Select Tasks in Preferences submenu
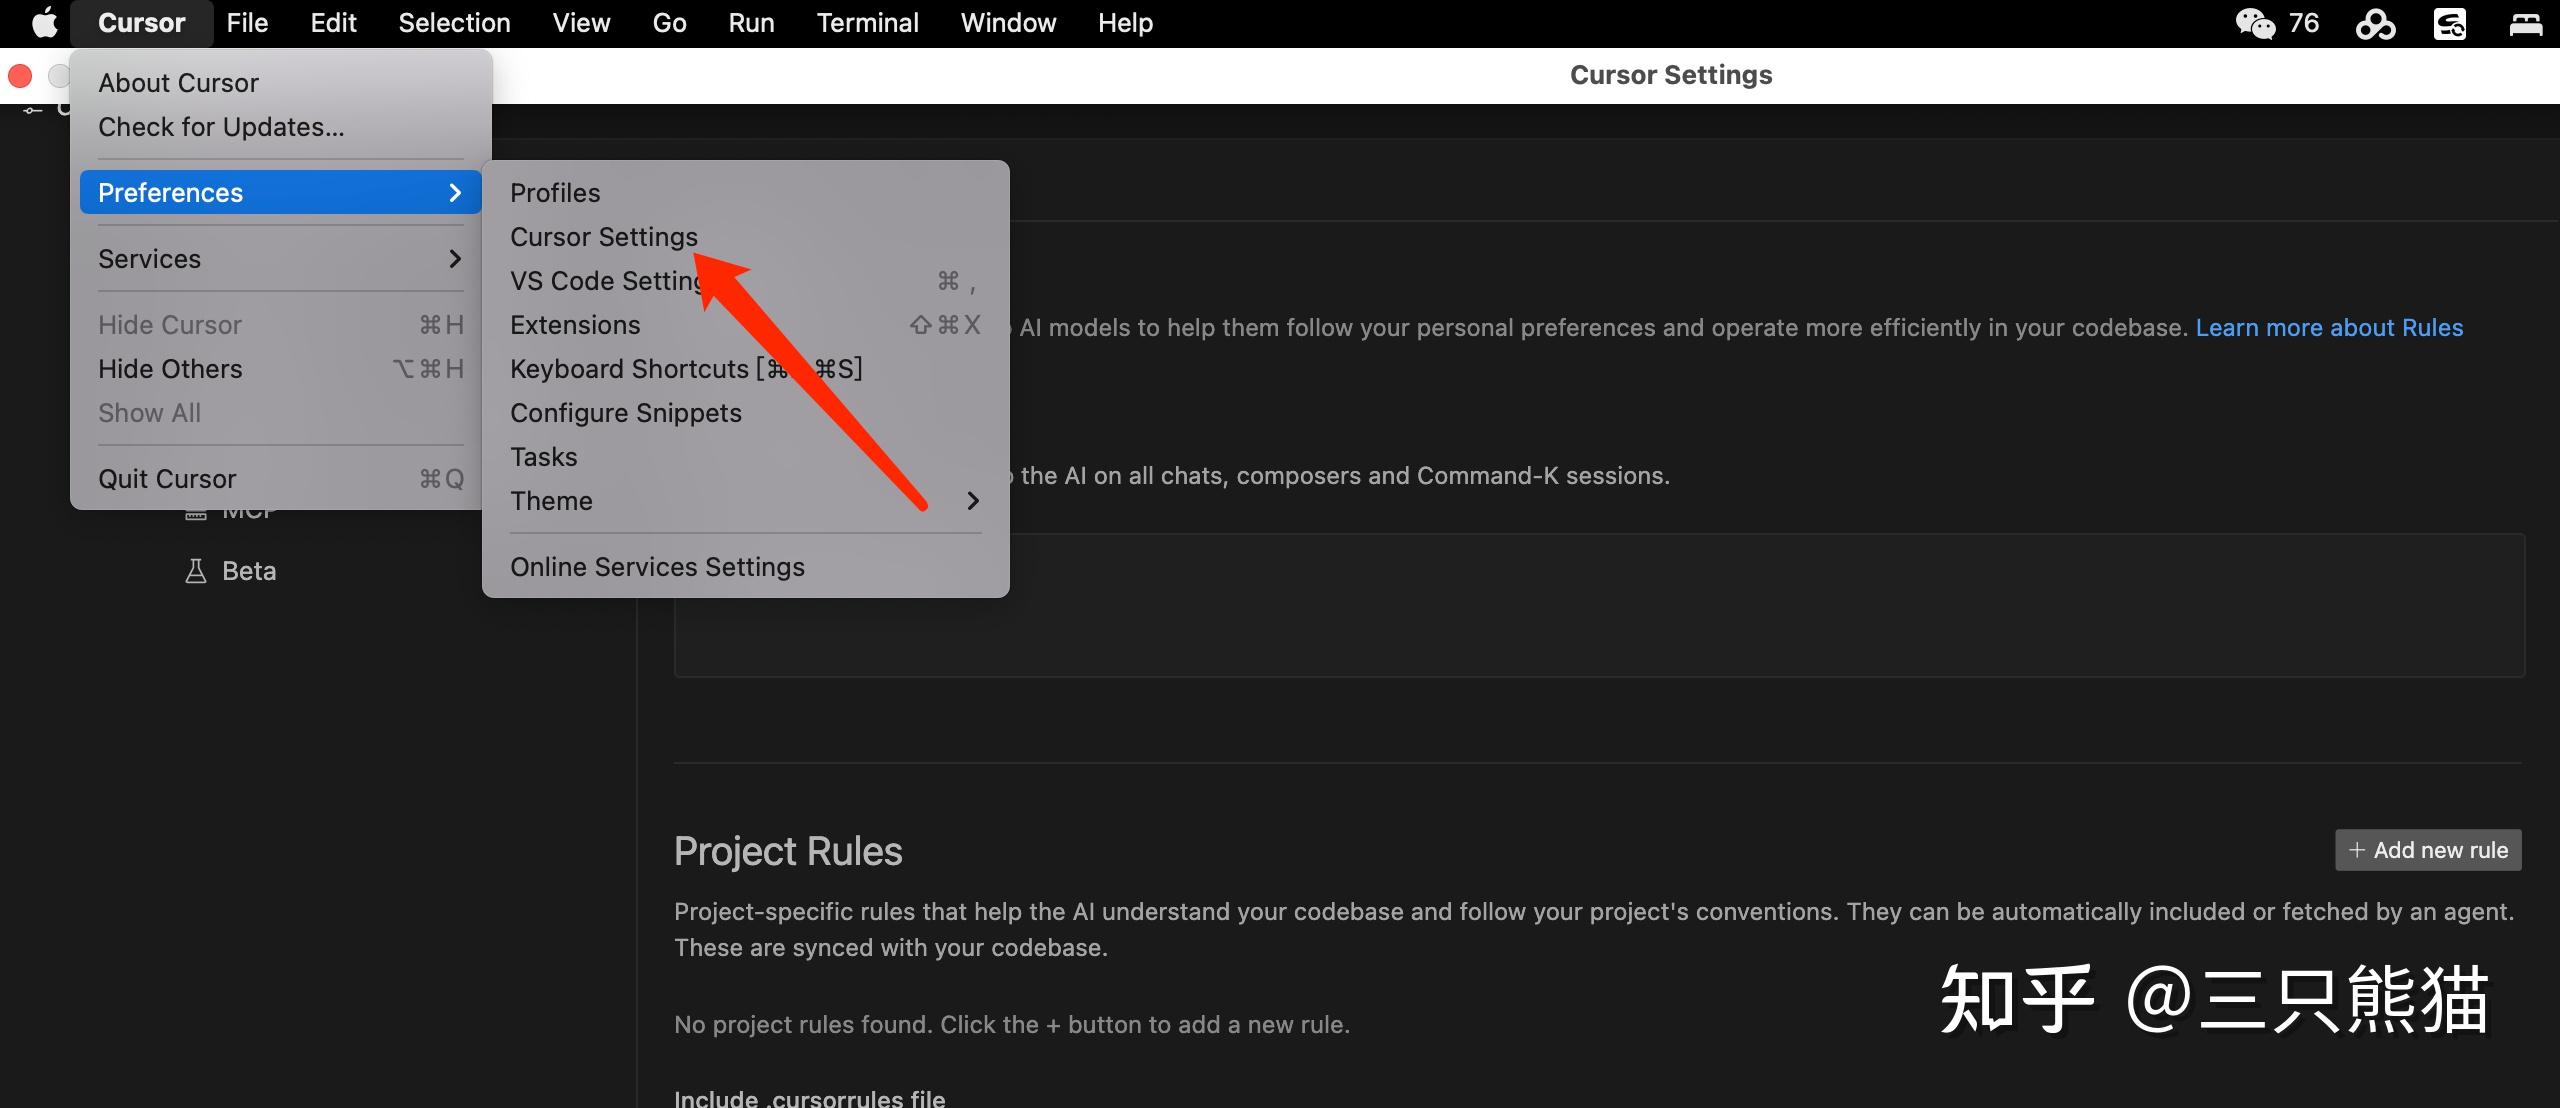2560x1108 pixels. (745, 457)
